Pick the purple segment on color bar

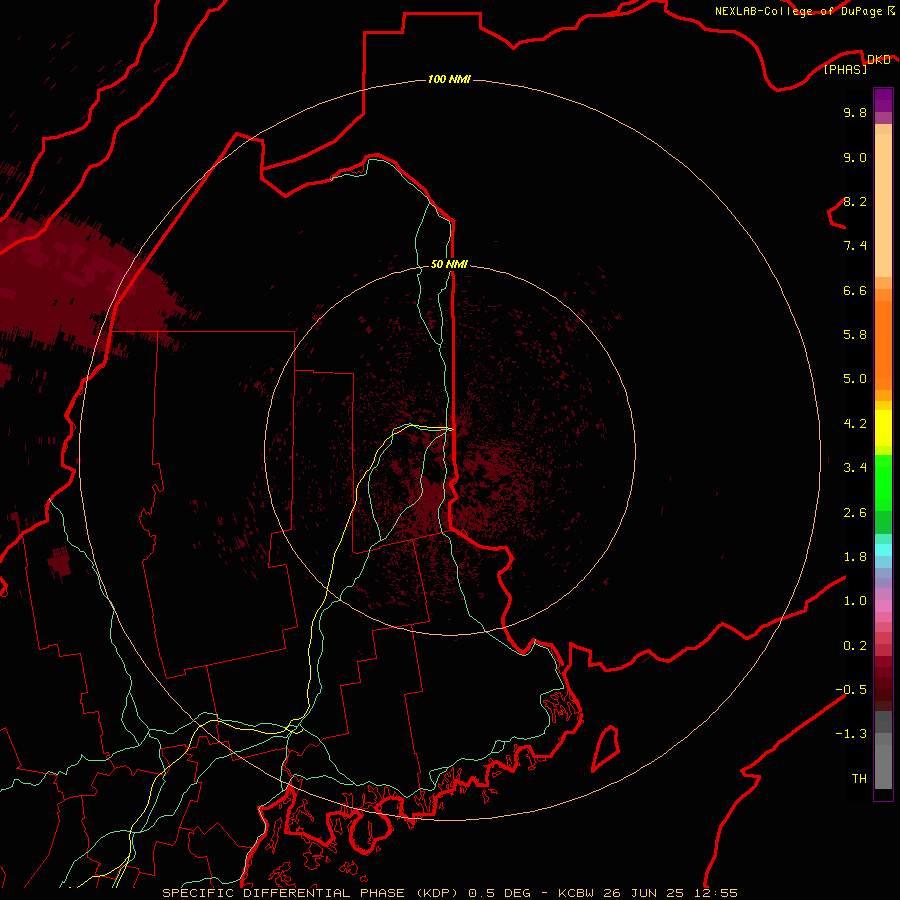point(883,100)
